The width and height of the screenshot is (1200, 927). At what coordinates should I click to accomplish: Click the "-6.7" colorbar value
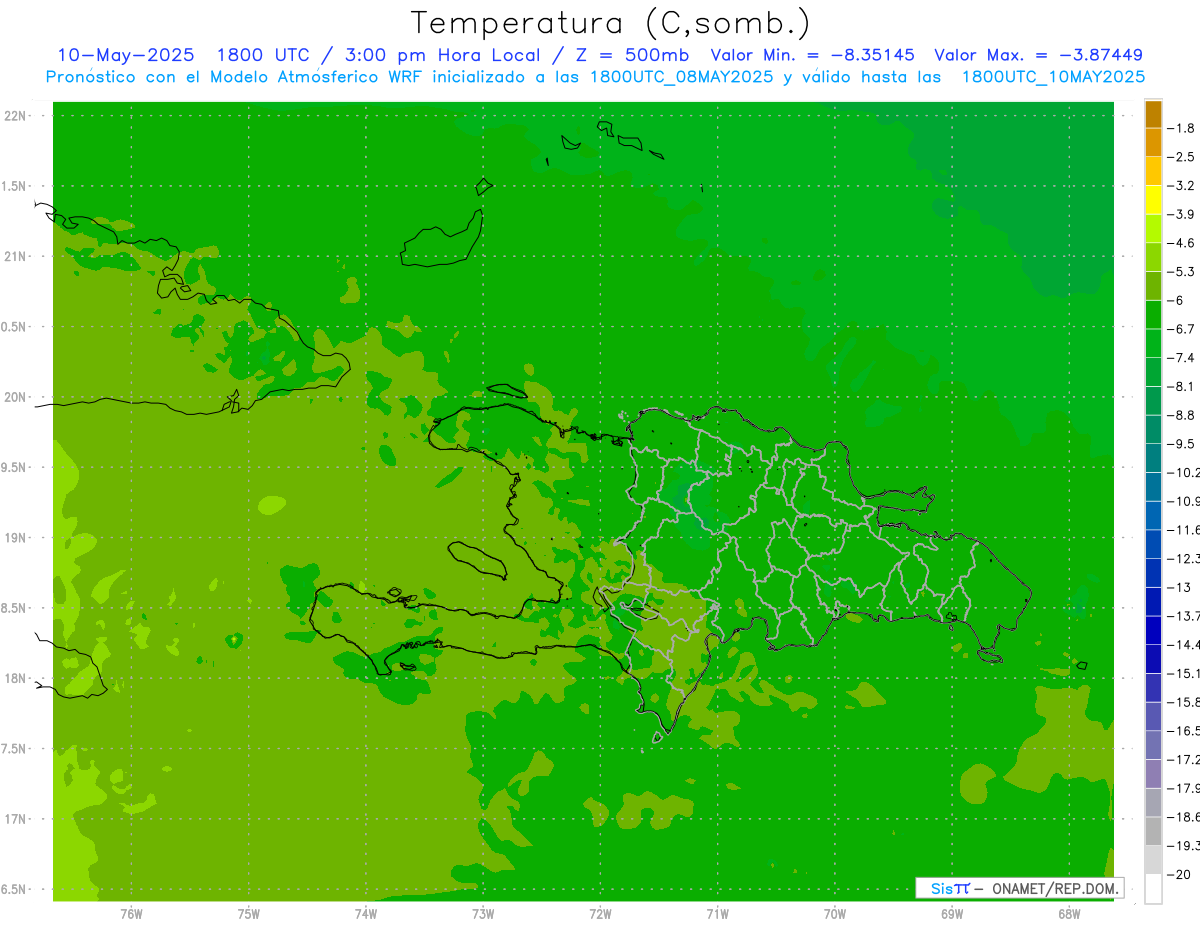[1182, 329]
